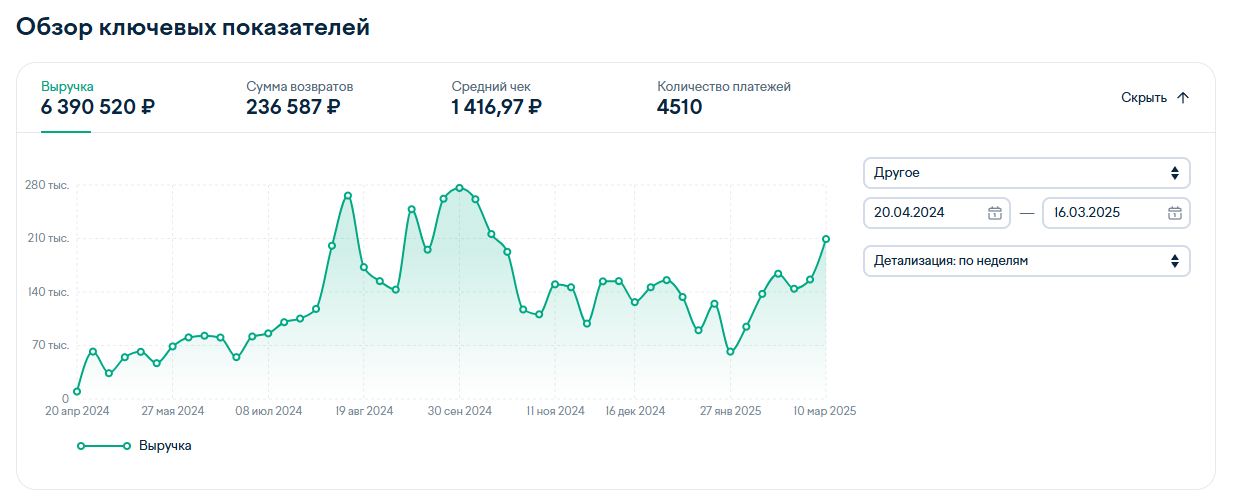This screenshot has height=497, width=1235.
Task: Click the y-axis label 210 тыс.
Action: pyautogui.click(x=48, y=239)
